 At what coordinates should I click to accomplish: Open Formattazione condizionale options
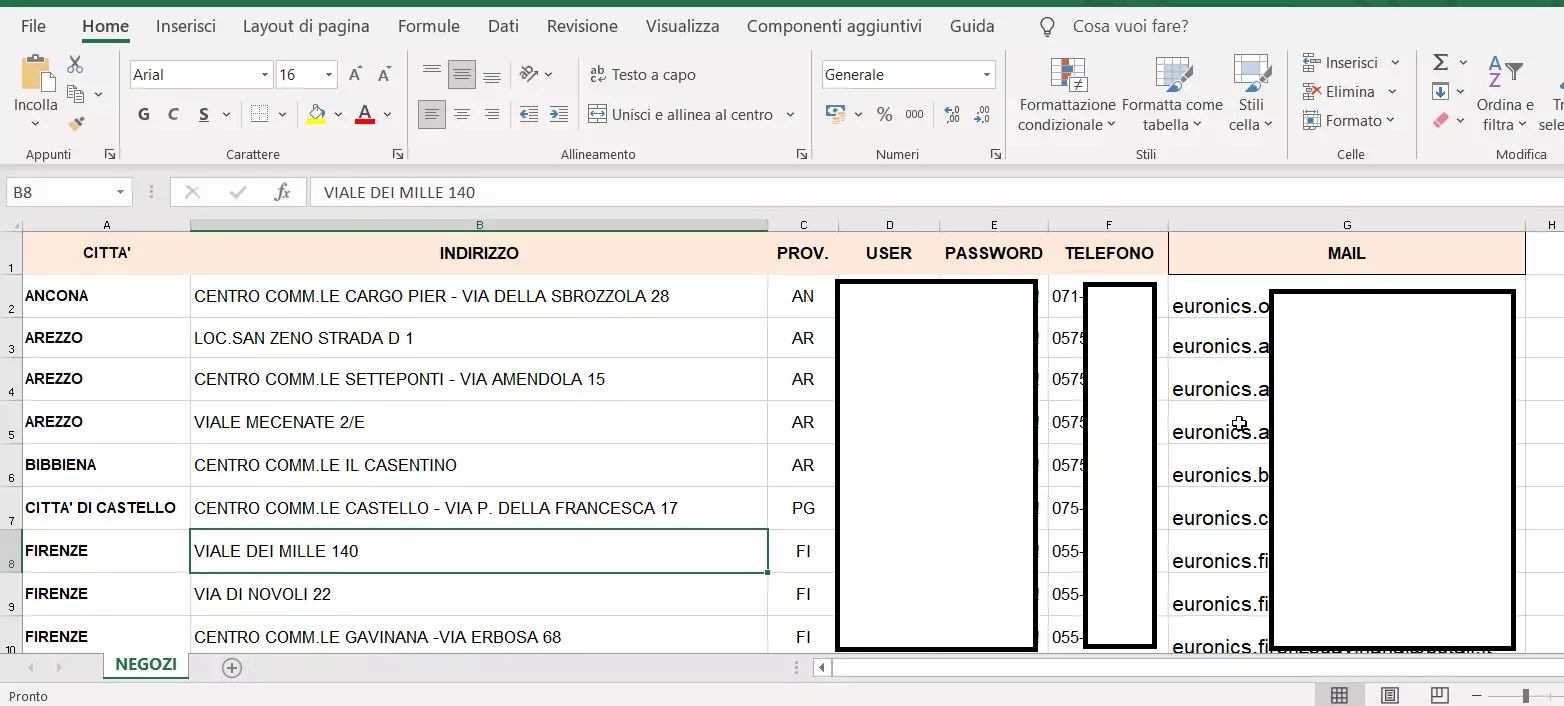pyautogui.click(x=1068, y=92)
